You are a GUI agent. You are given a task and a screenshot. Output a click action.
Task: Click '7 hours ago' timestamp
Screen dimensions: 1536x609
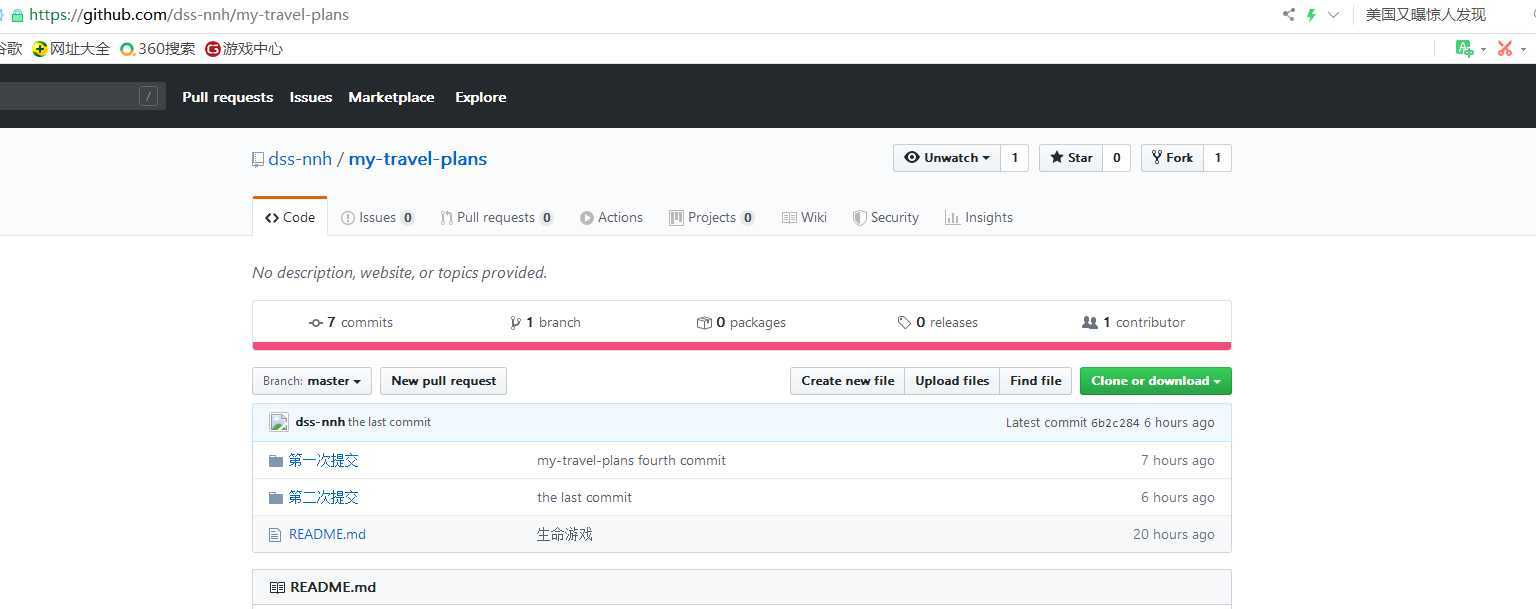coord(1178,460)
